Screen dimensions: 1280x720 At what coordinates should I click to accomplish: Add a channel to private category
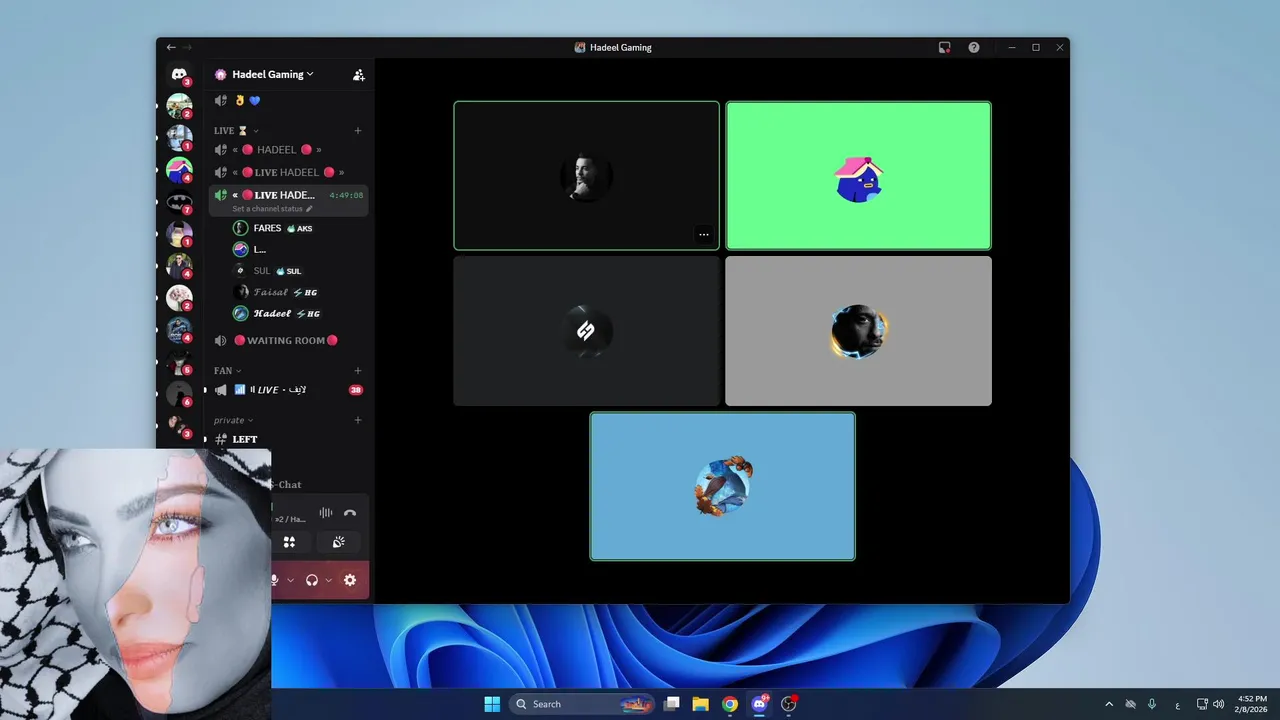(x=358, y=421)
